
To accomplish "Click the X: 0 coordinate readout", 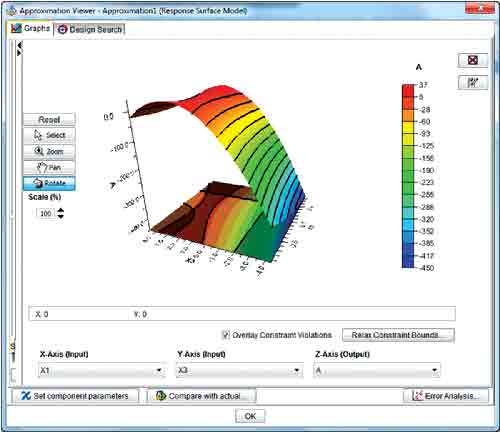I will [42, 314].
